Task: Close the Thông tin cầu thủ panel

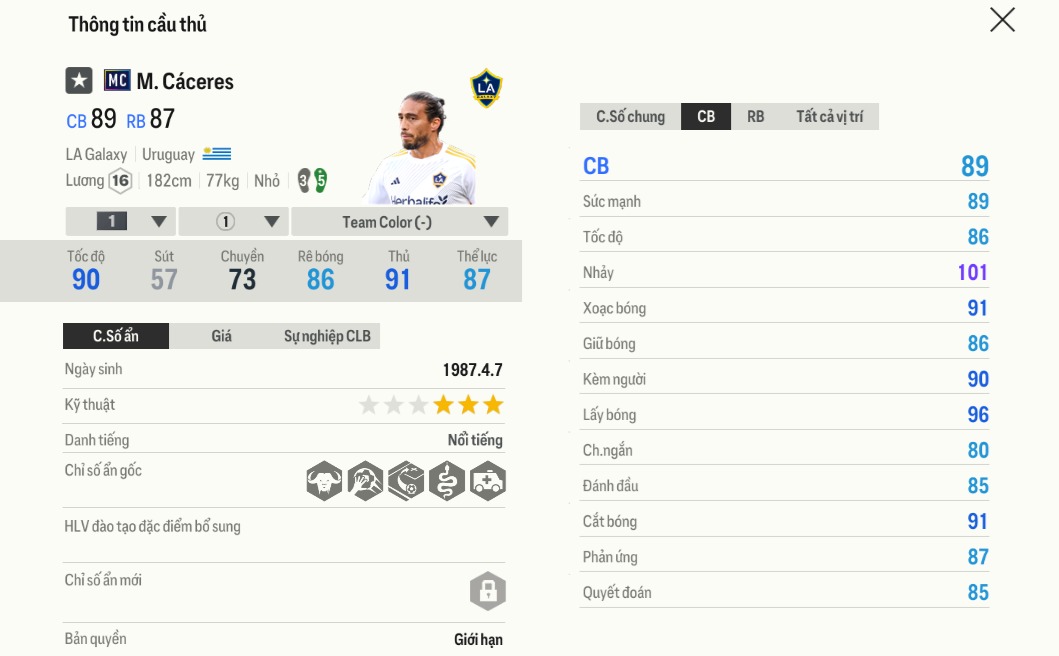Action: (1002, 20)
